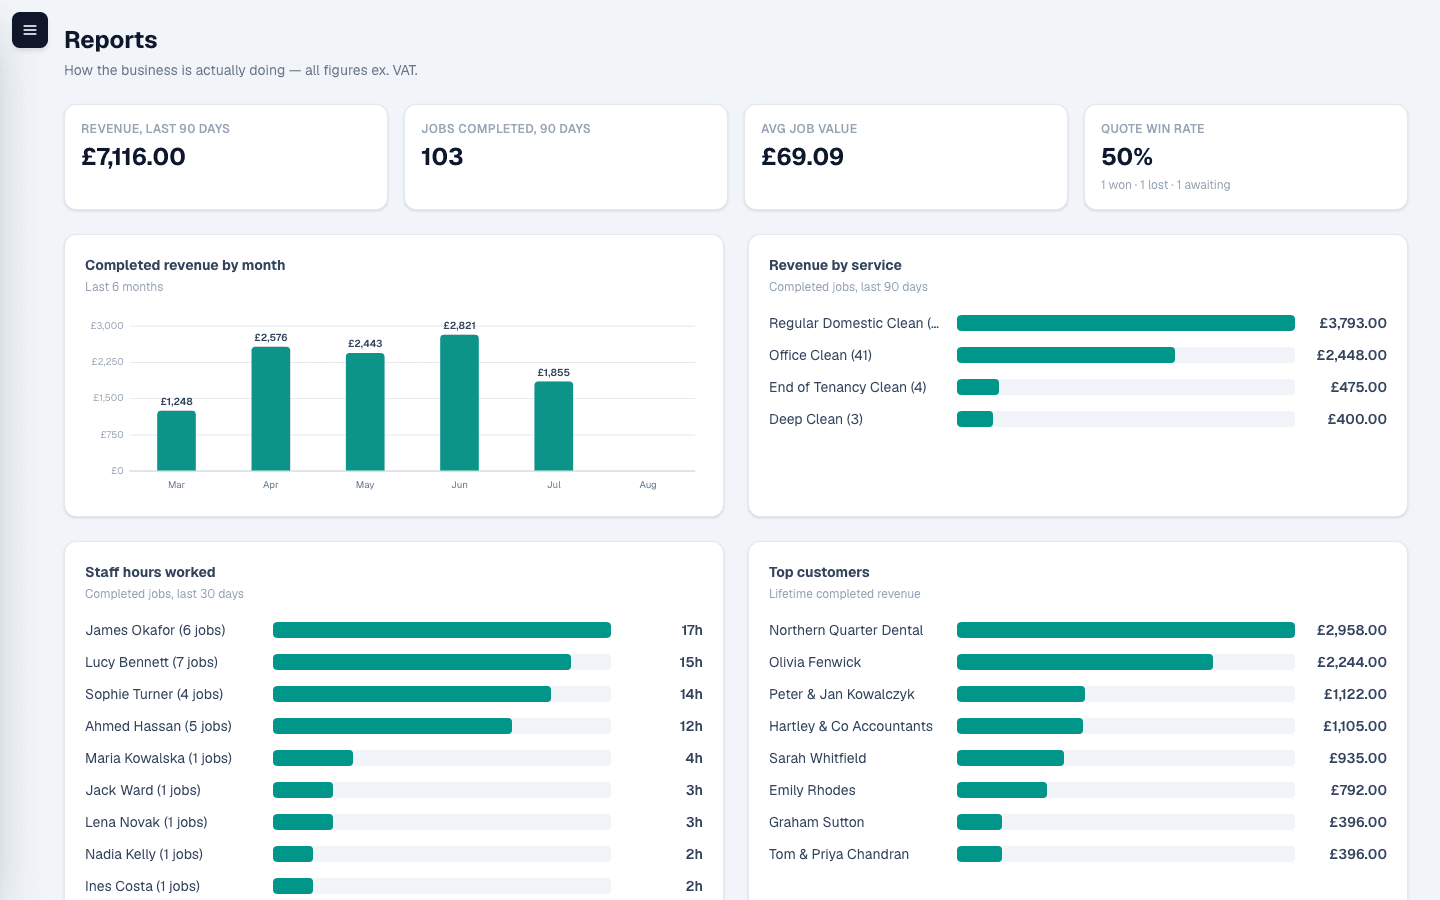Select Nadia Kelly (1 jobs) staff row label
This screenshot has height=900, width=1440.
coord(144,854)
